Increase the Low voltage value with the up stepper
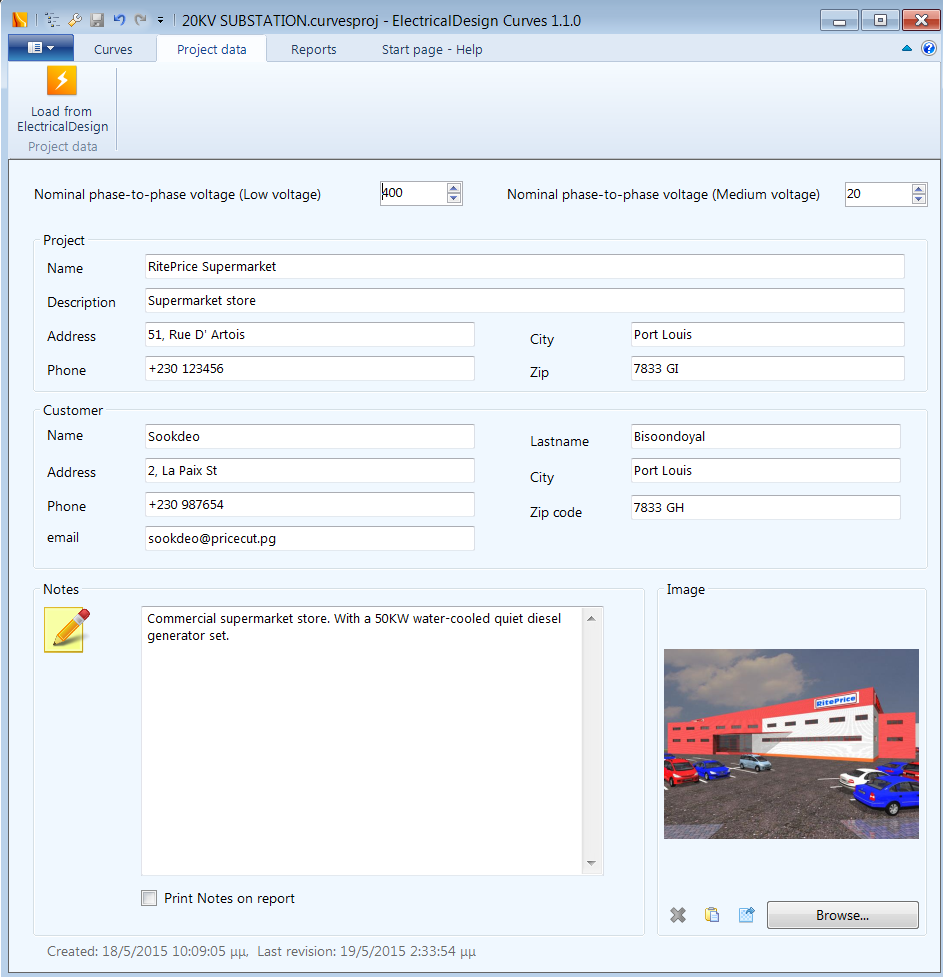The width and height of the screenshot is (943, 977). coord(455,188)
